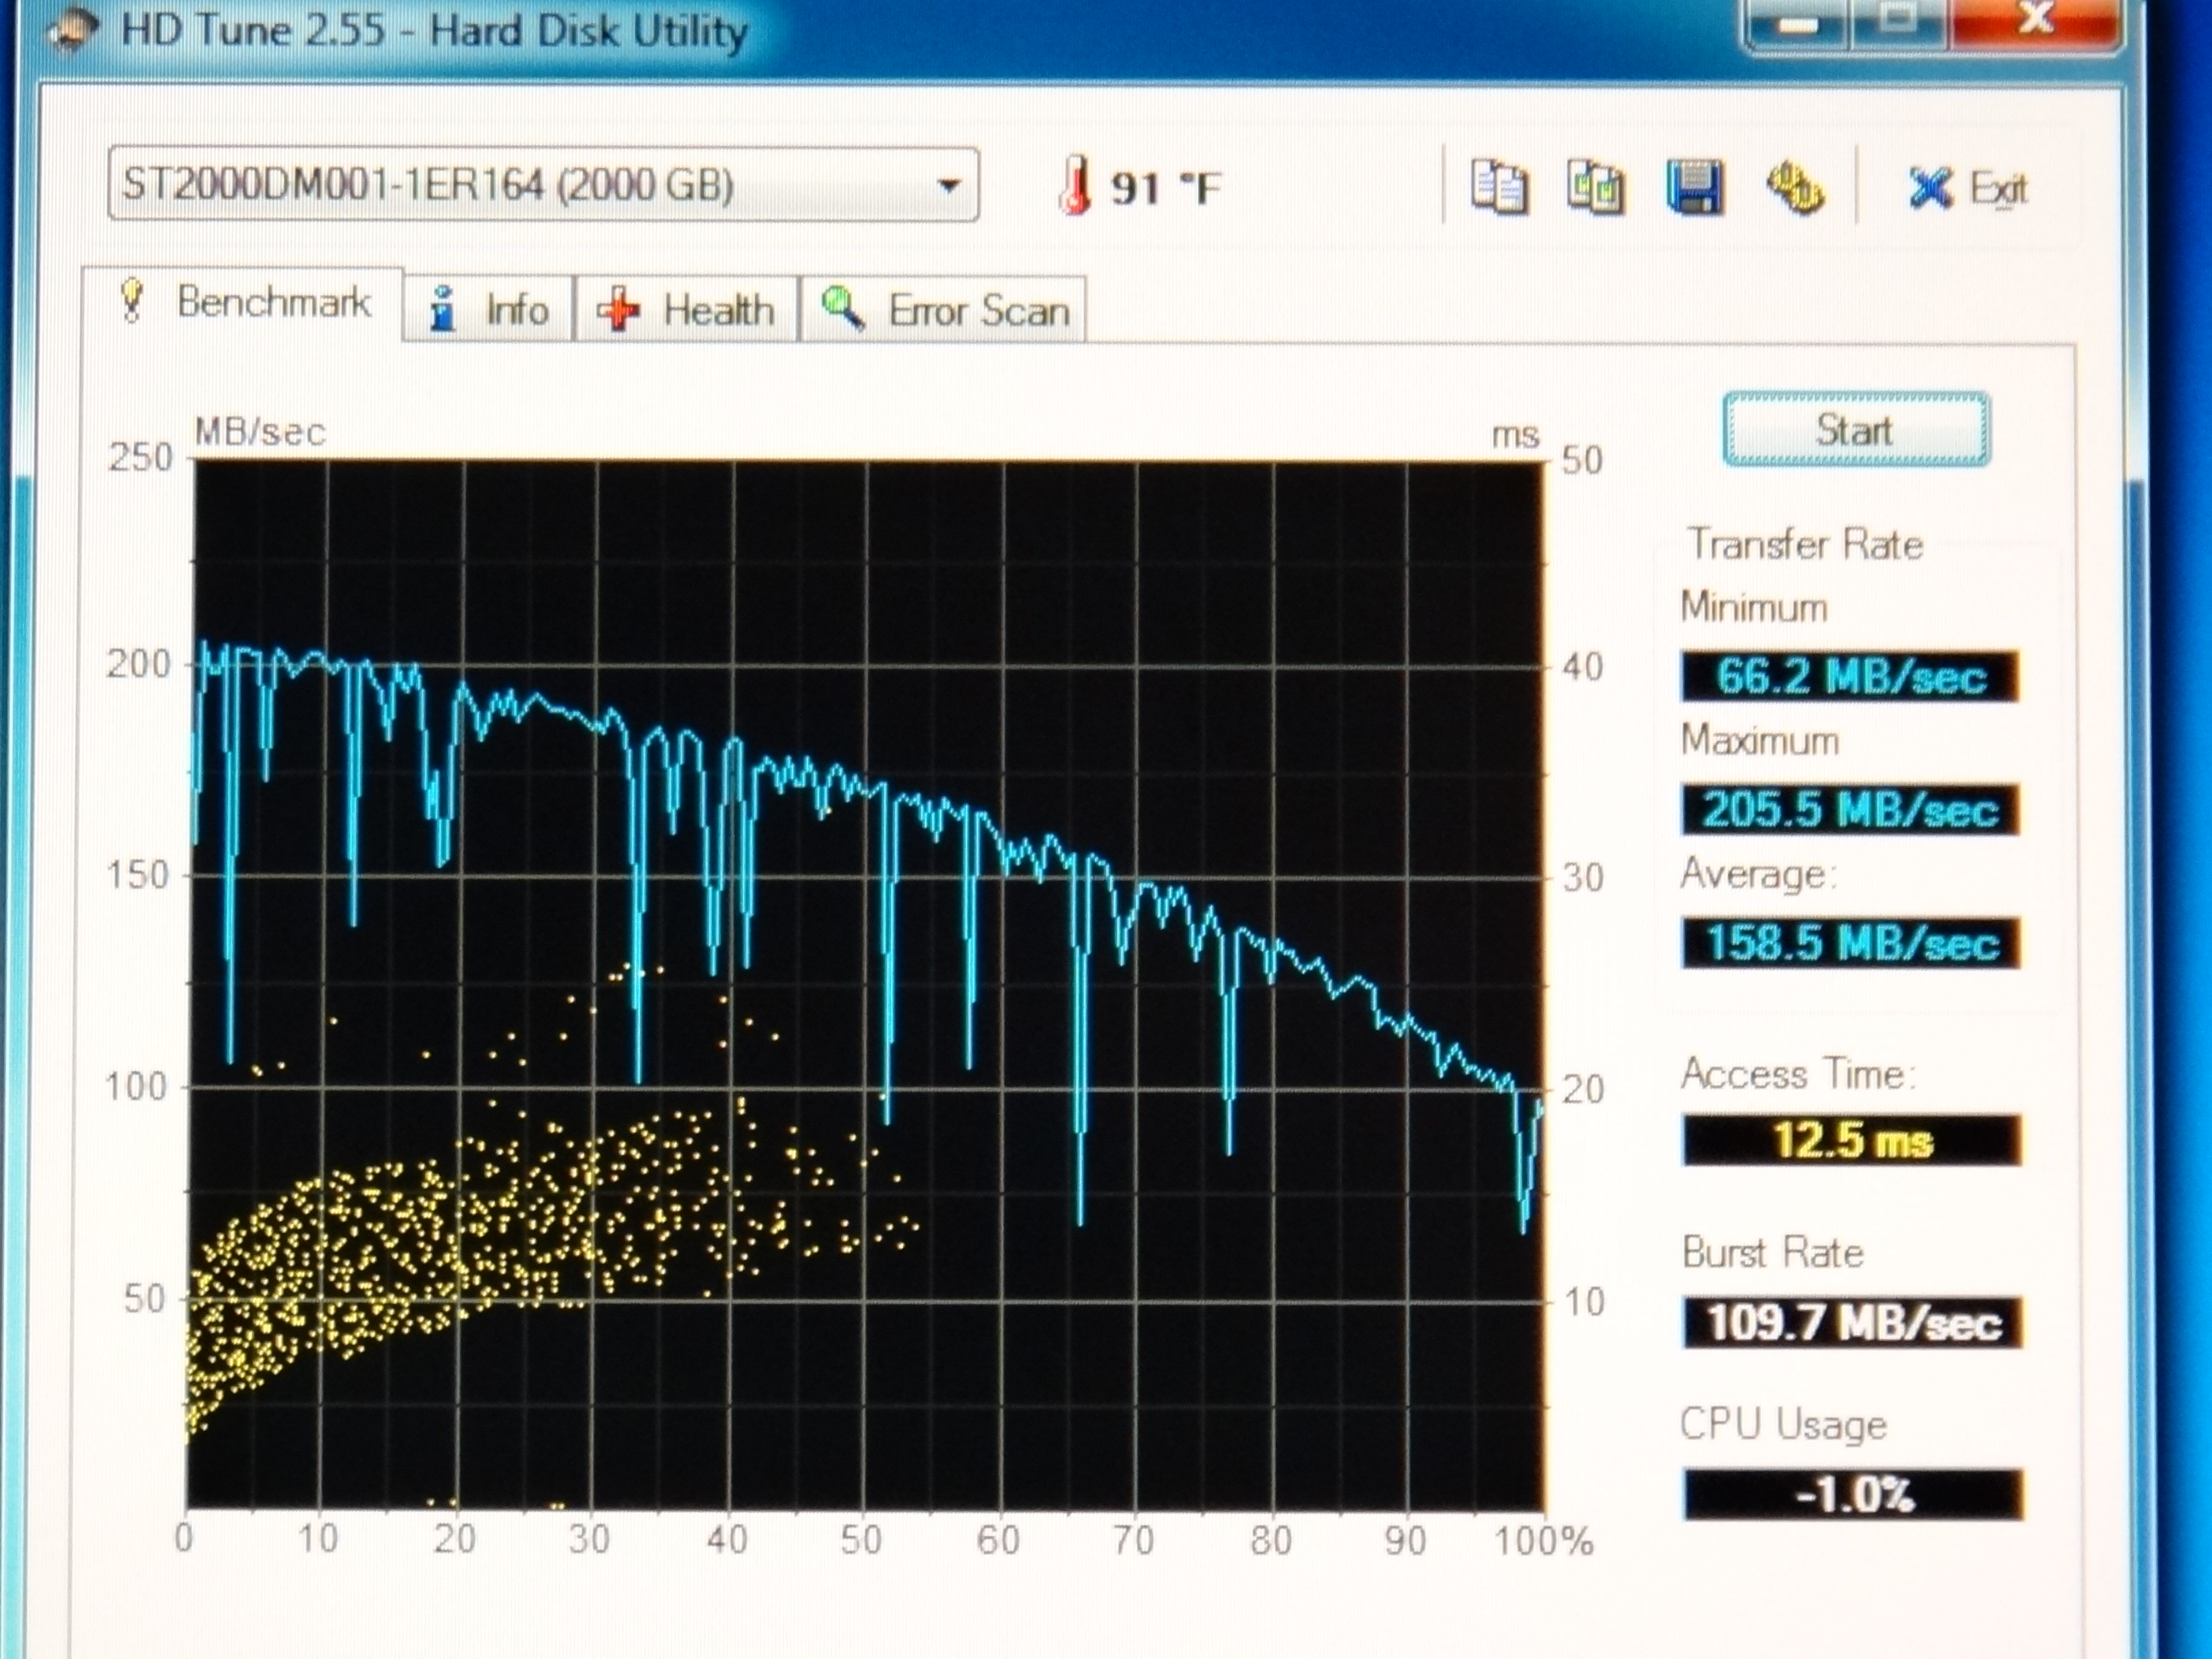Click the thermometer temperature icon
The image size is (2212, 1659).
1075,185
